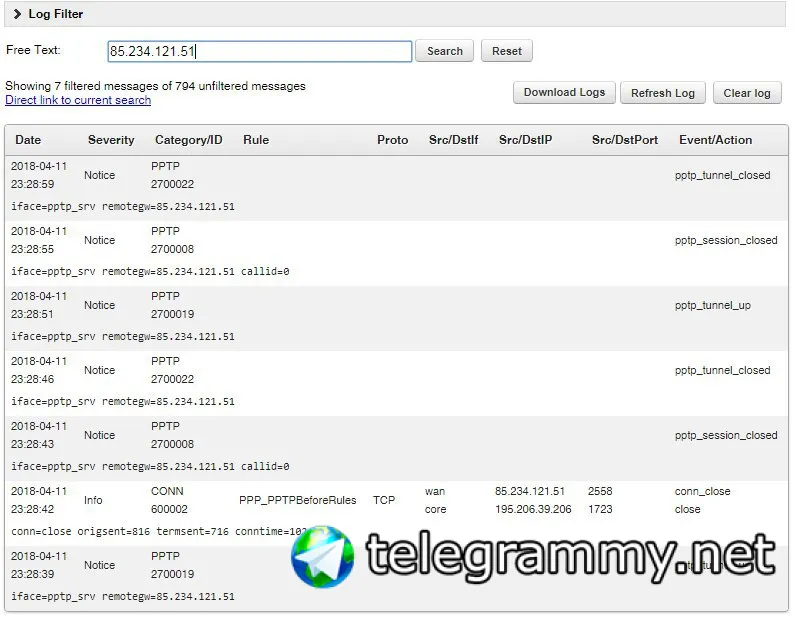Click the 2700019 ID in 23:28:39 row
The image size is (794, 617).
(x=172, y=574)
